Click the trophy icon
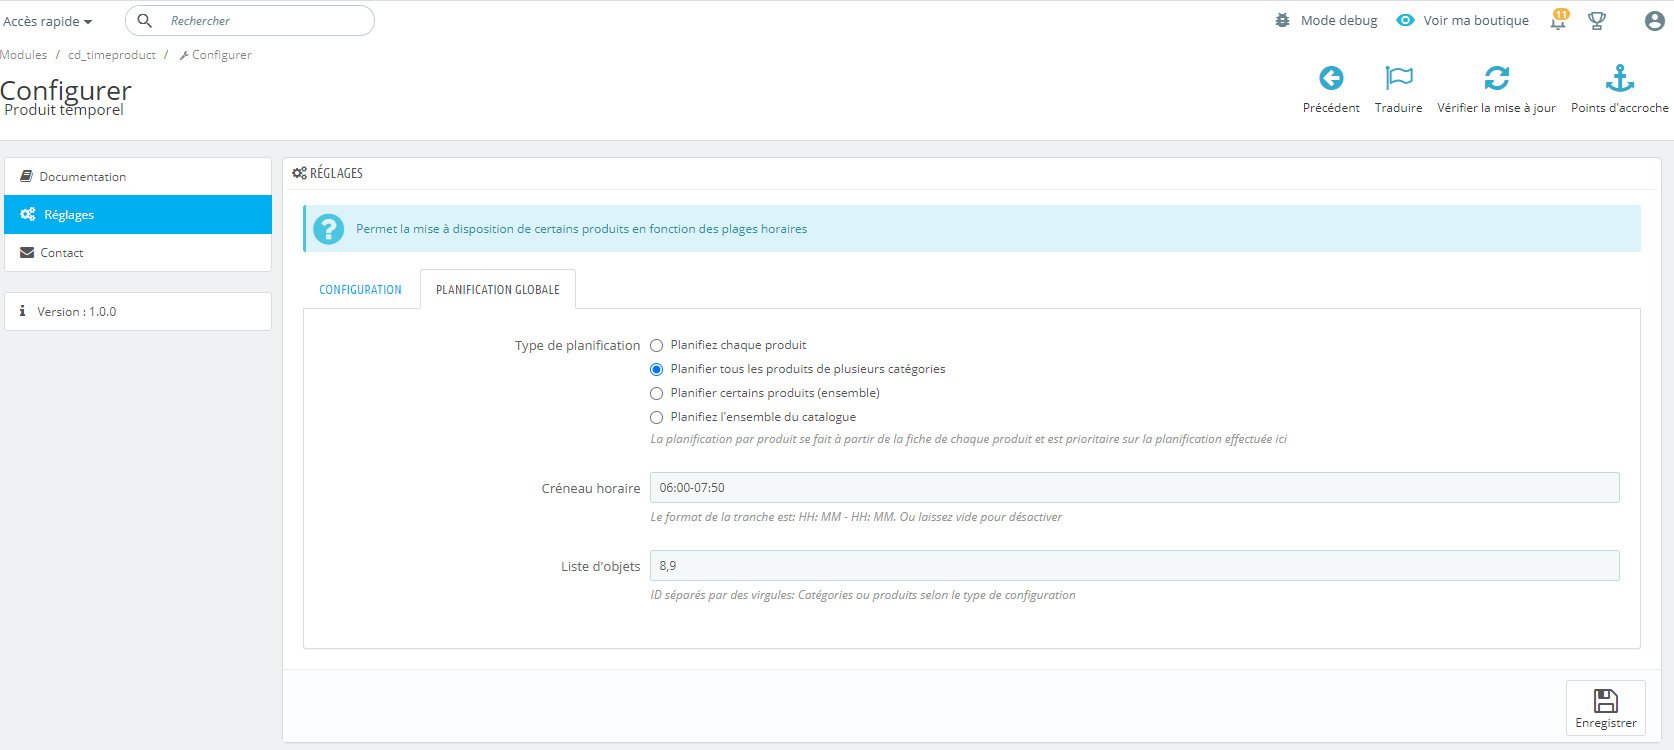The image size is (1674, 750). [1597, 20]
